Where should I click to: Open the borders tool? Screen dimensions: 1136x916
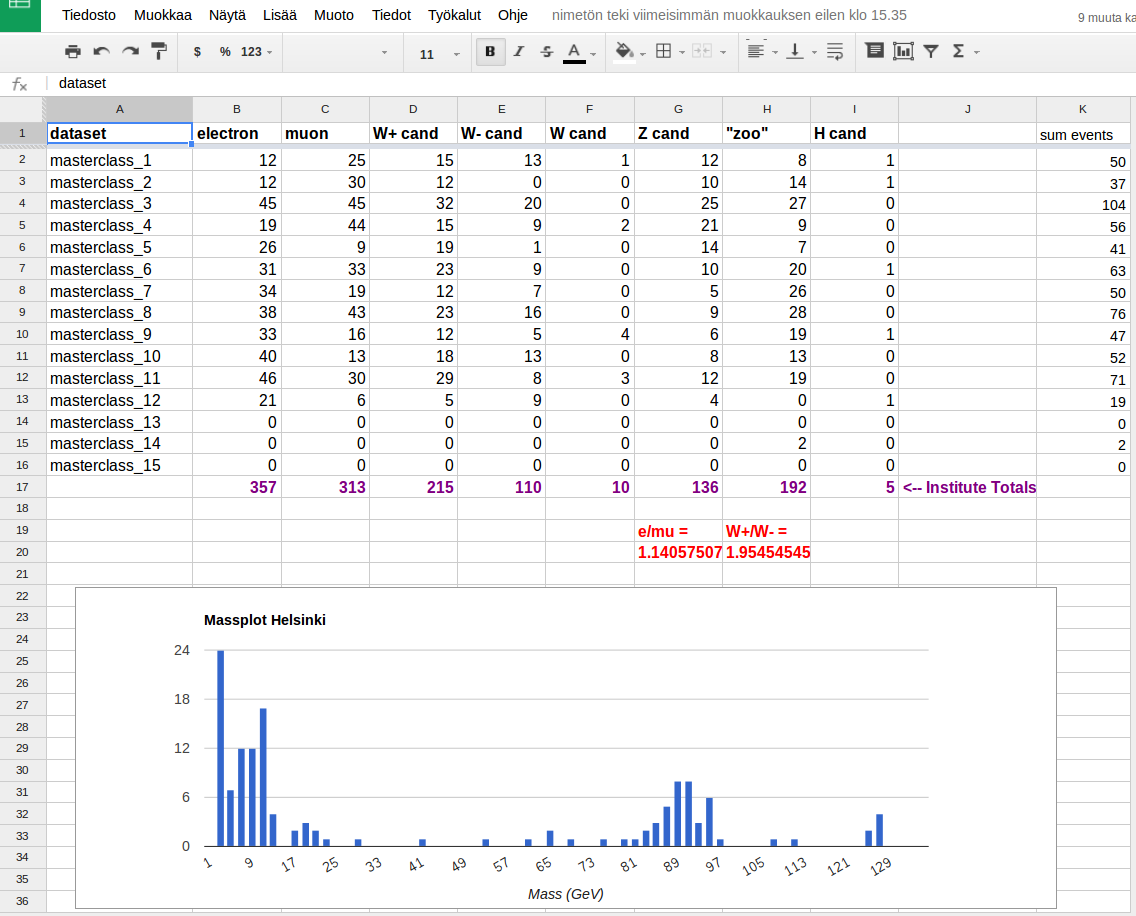click(663, 51)
